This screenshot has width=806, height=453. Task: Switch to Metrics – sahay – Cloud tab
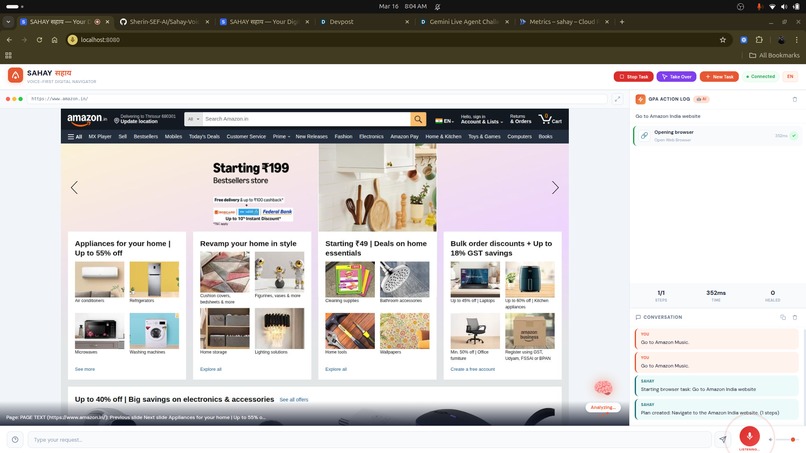pos(562,22)
